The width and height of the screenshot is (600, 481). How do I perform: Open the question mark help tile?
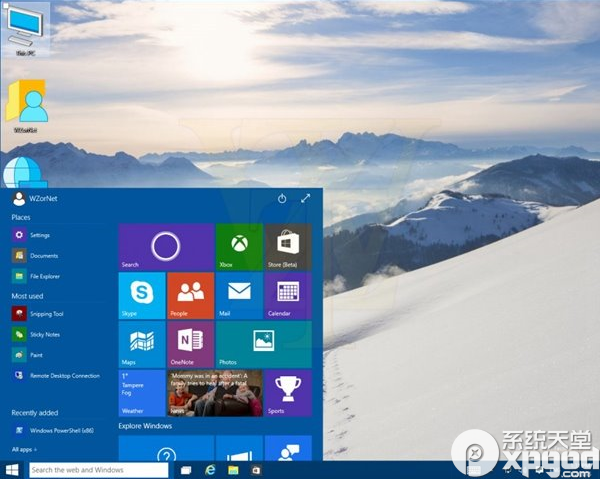[166, 448]
